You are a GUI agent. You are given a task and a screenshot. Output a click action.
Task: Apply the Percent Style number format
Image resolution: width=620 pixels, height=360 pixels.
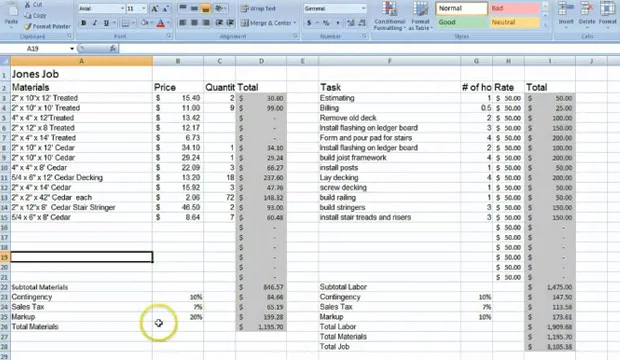point(326,23)
